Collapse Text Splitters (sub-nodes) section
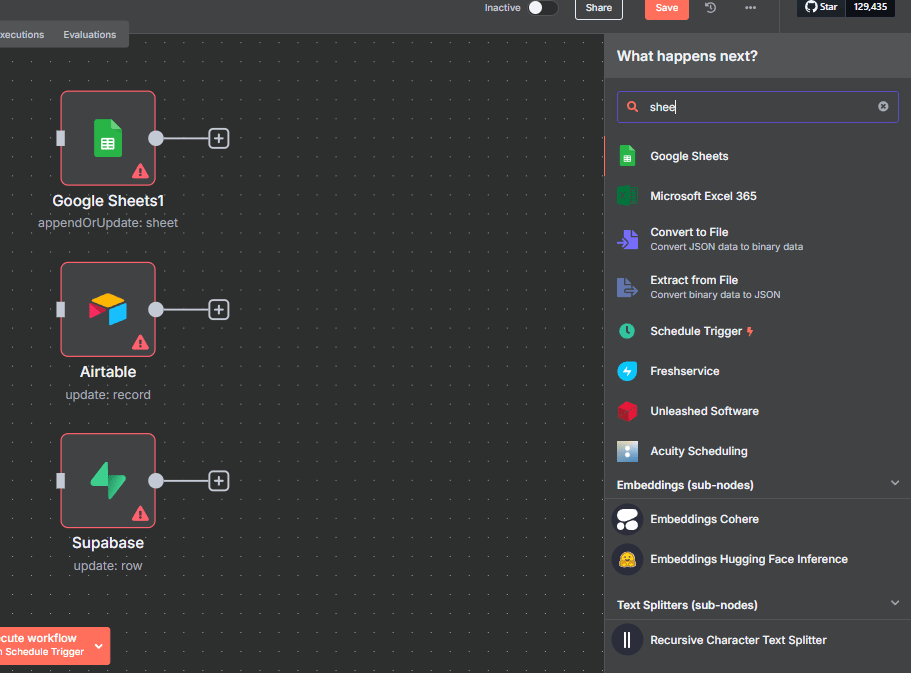The height and width of the screenshot is (673, 911). [895, 603]
